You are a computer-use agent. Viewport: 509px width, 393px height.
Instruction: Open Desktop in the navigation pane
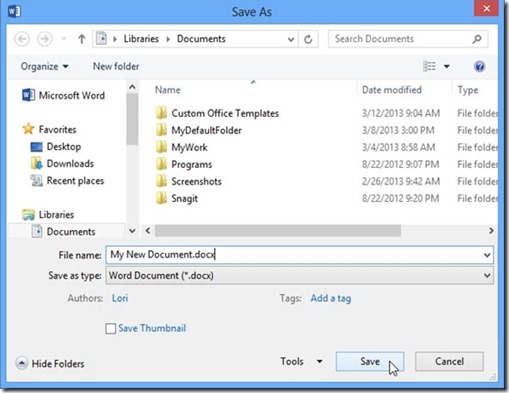click(56, 146)
